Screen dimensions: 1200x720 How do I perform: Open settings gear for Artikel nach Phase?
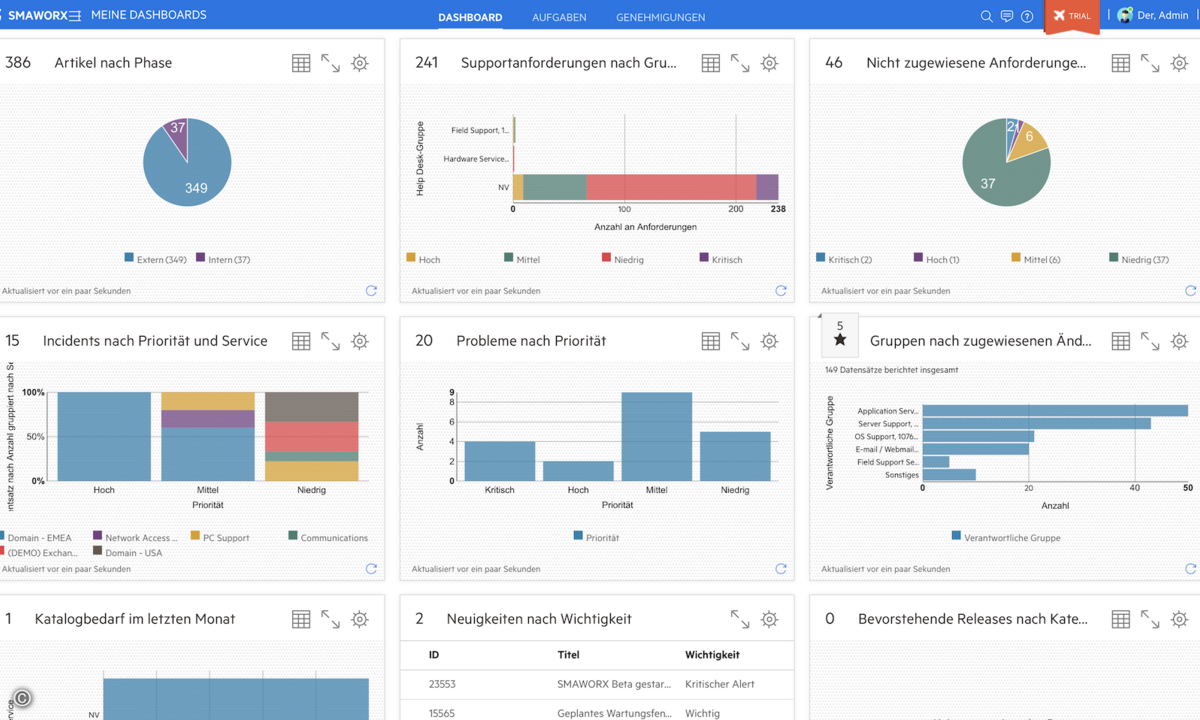coord(360,63)
